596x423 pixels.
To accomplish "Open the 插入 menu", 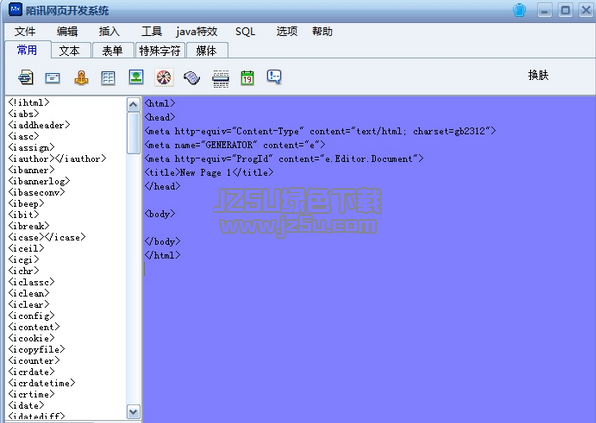I will (109, 32).
